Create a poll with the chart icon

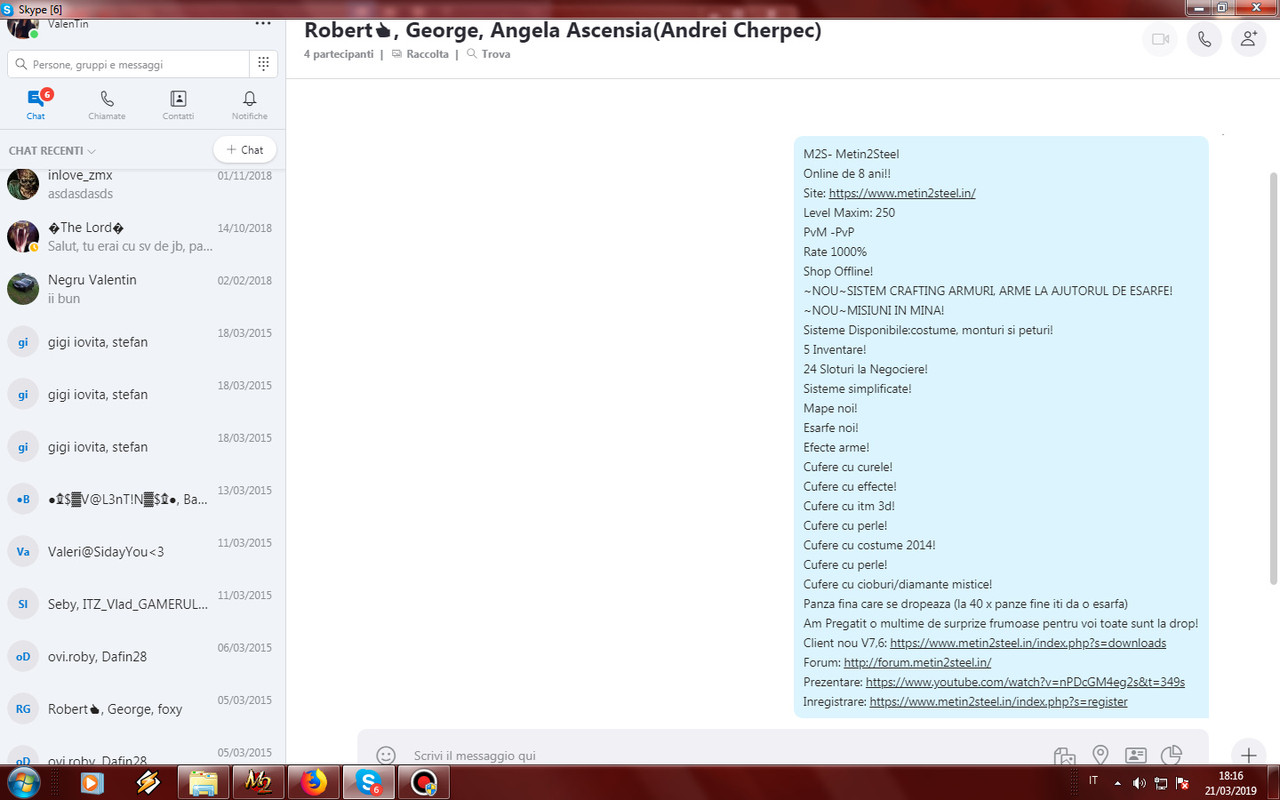click(x=1171, y=755)
